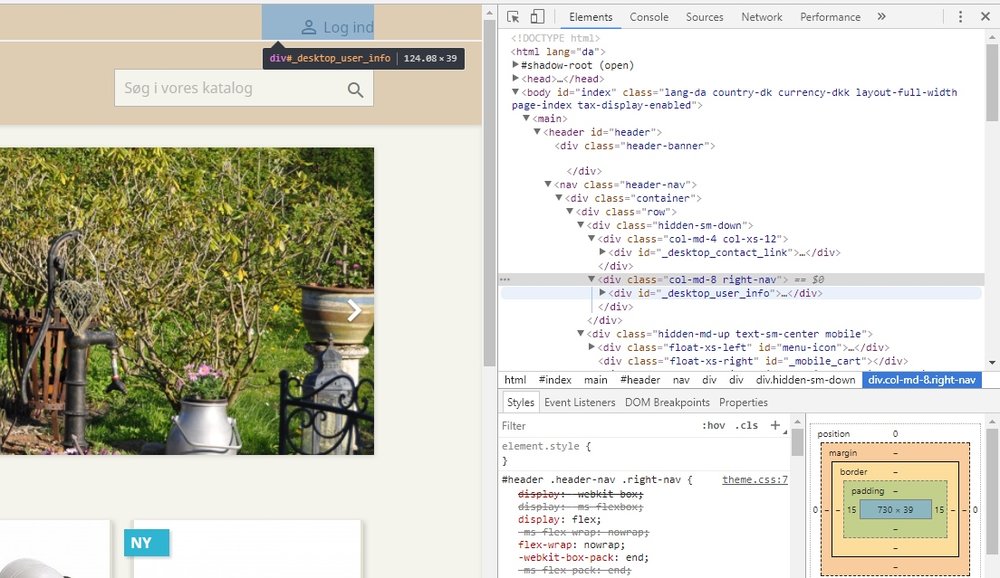
Task: Collapse the div class="container" node
Action: tap(559, 198)
